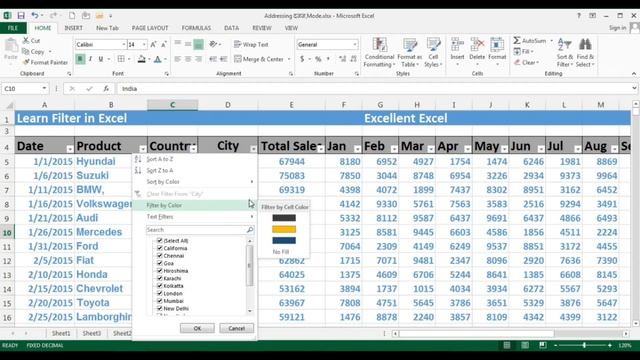This screenshot has width=640, height=360.
Task: Click the Insert cells icon
Action: (x=457, y=44)
